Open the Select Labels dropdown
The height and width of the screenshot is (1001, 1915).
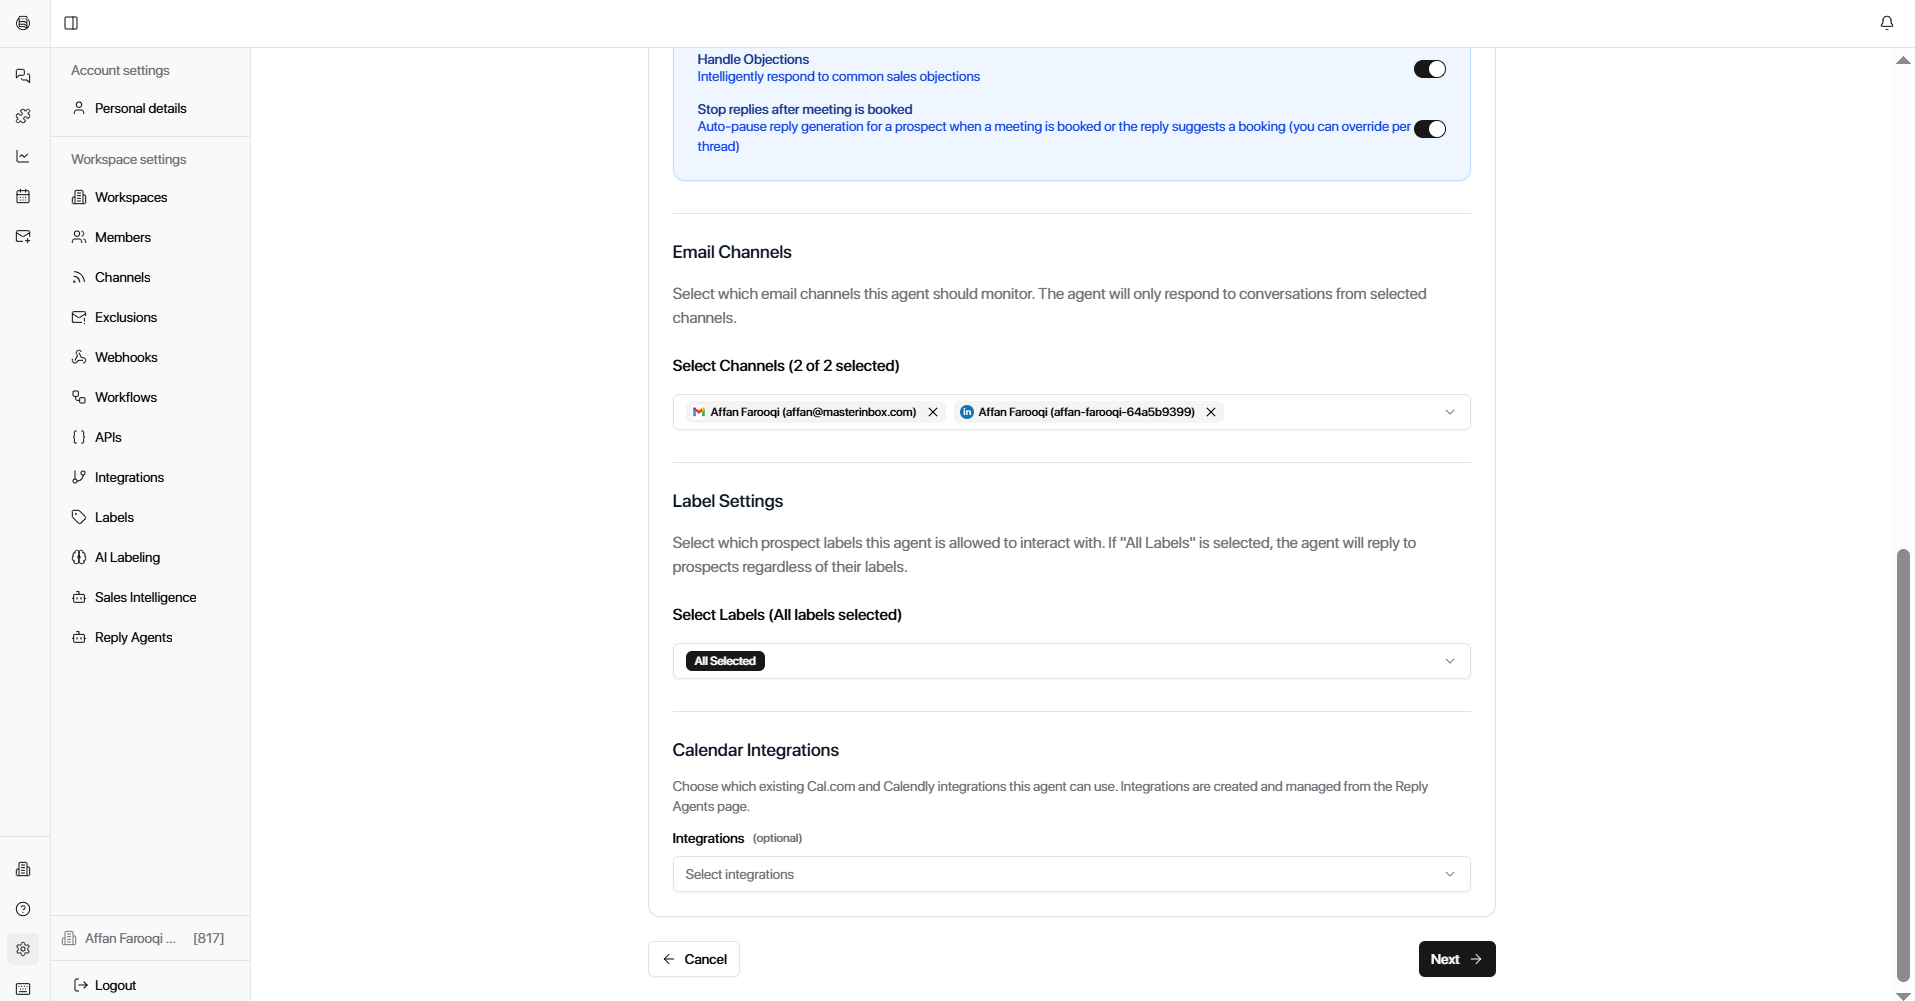click(1449, 661)
